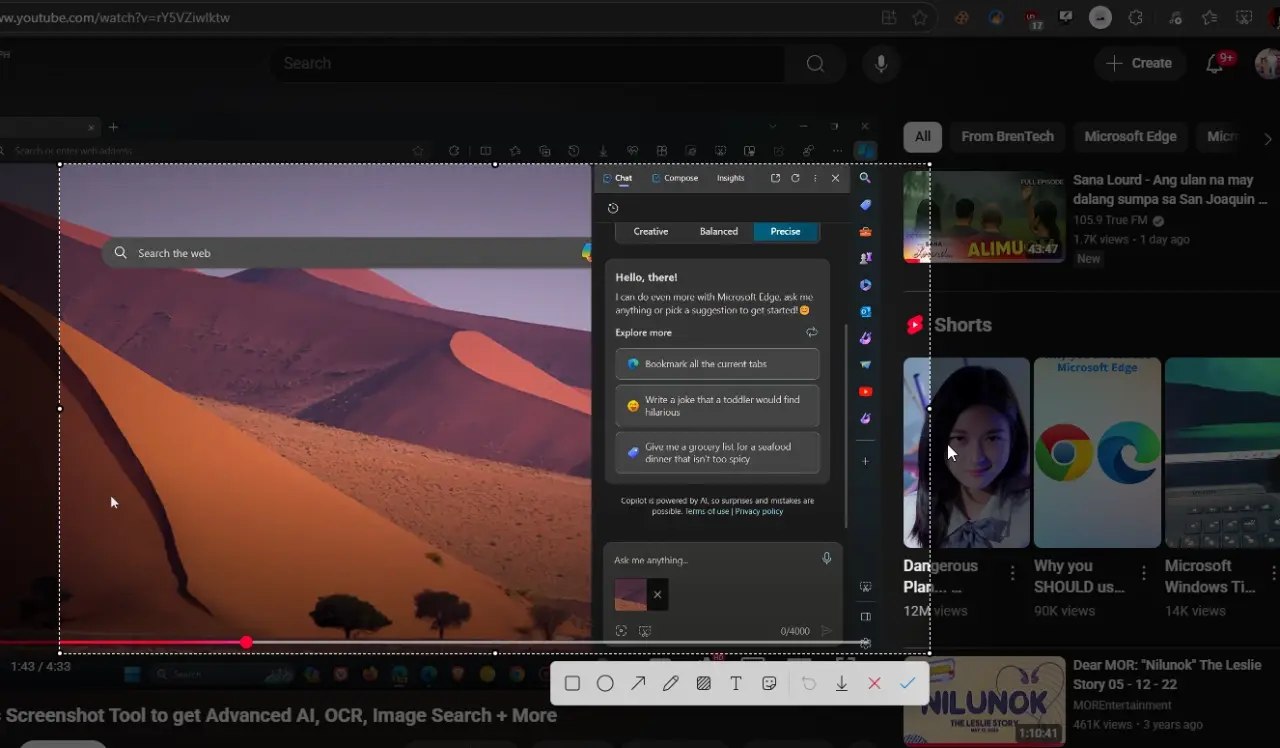Click Bookmark all the current tabs suggestion

(718, 364)
